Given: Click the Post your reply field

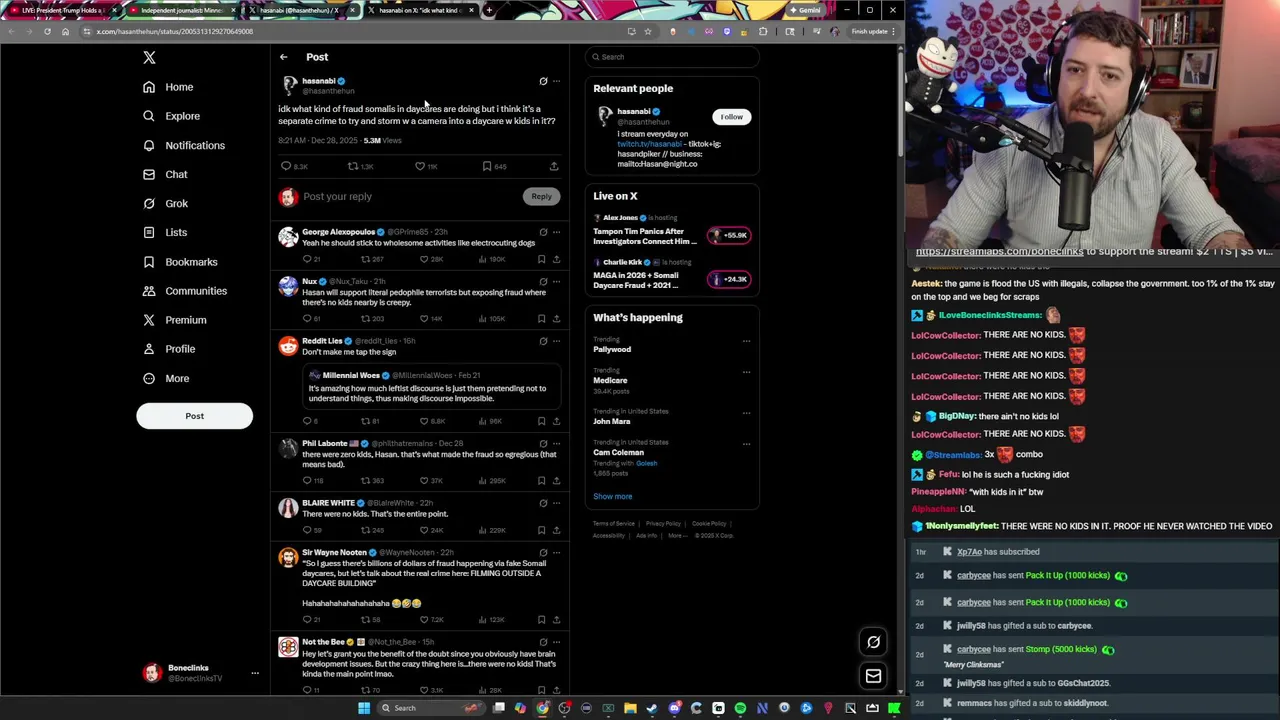Looking at the screenshot, I should [410, 197].
